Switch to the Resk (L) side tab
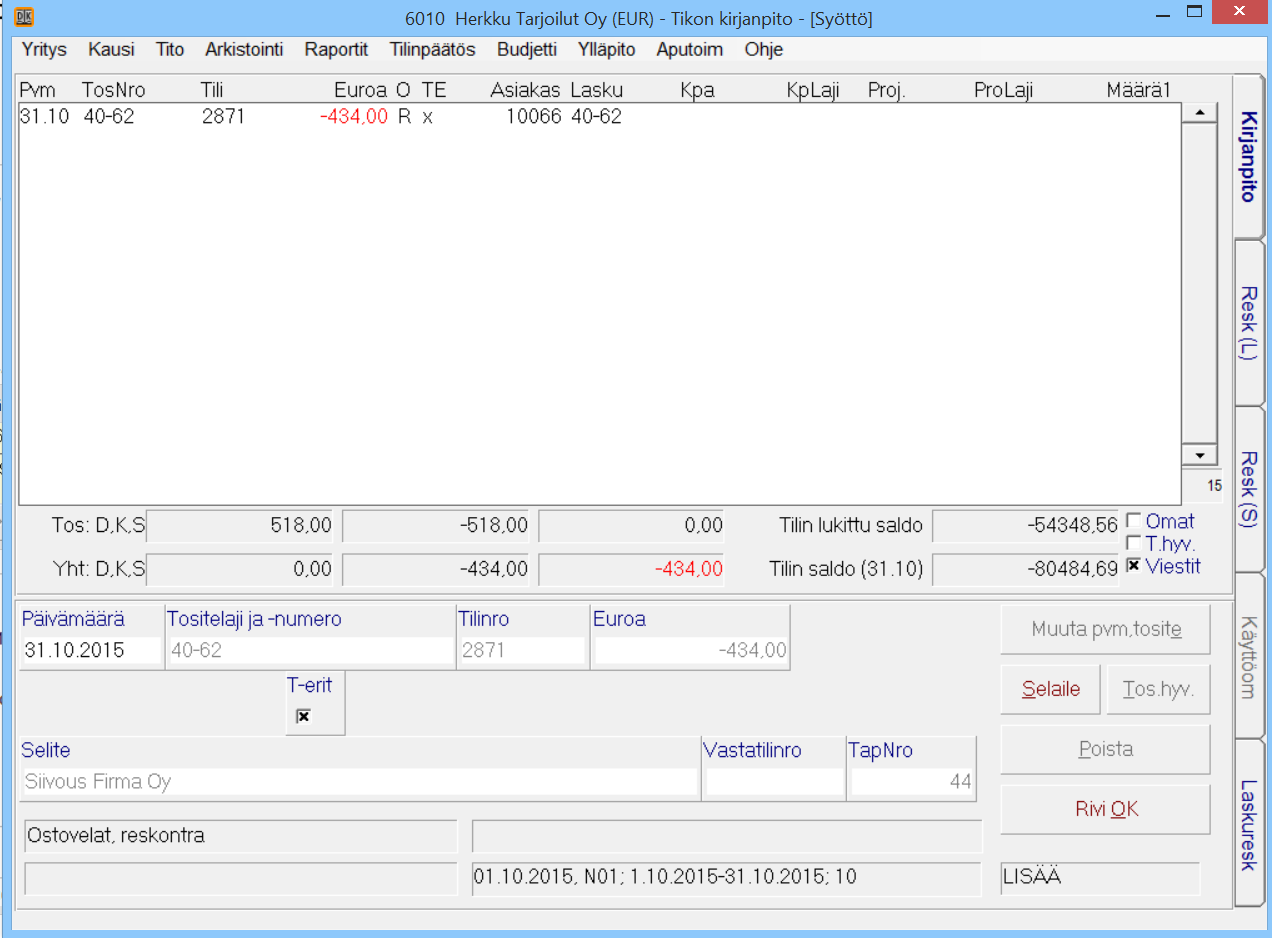Viewport: 1272px width, 938px height. click(1248, 323)
